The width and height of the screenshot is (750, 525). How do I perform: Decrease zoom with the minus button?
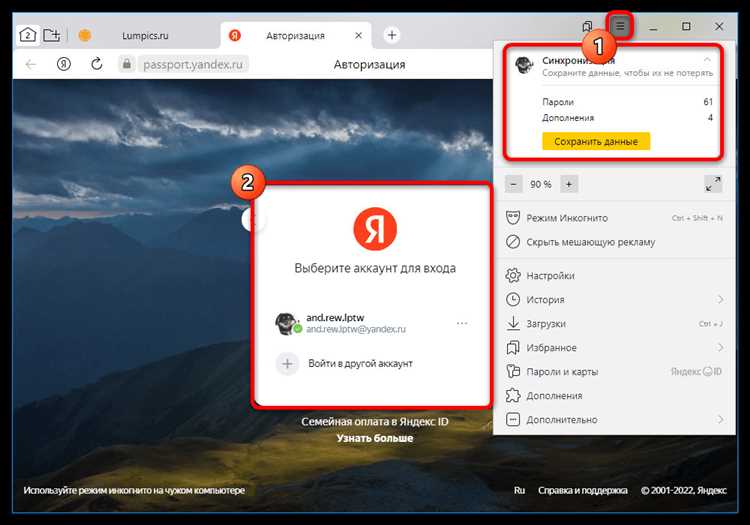(x=513, y=184)
